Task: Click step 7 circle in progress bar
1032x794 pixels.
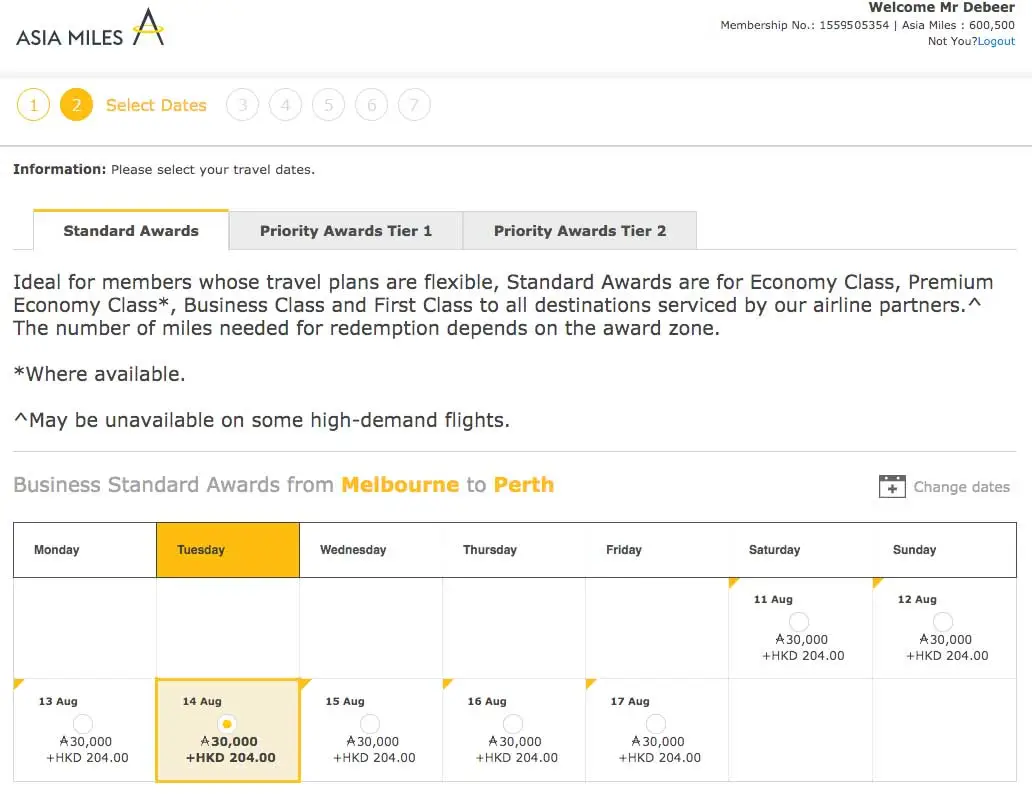Action: click(x=414, y=105)
